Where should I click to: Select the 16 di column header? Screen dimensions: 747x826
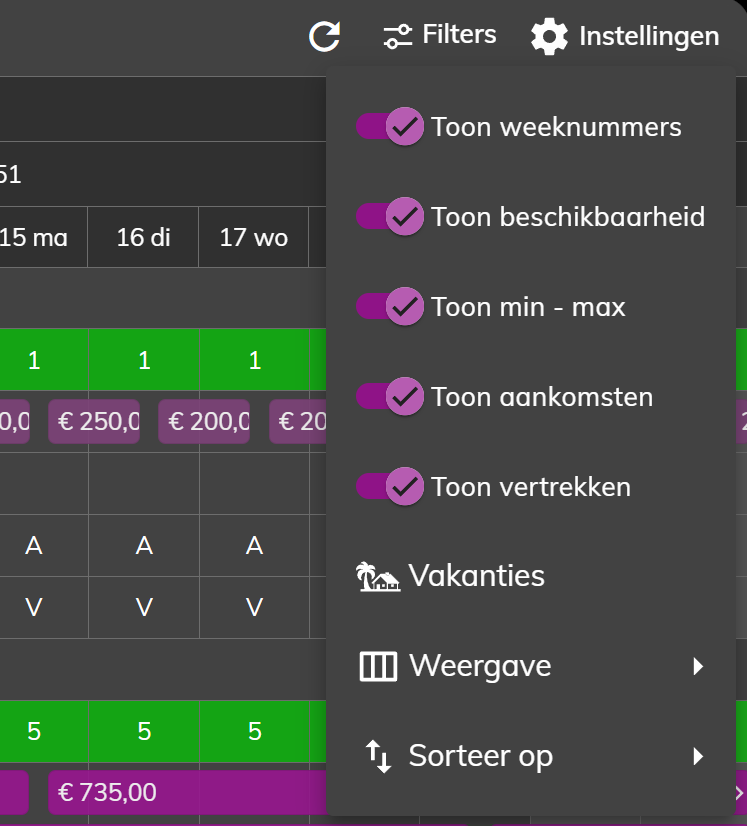[143, 237]
